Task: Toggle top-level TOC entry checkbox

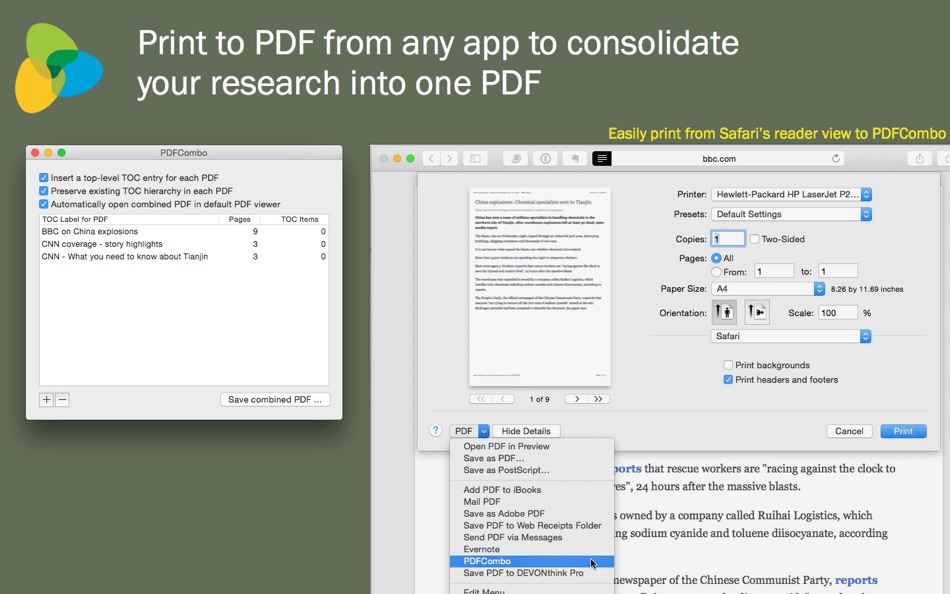Action: click(44, 178)
